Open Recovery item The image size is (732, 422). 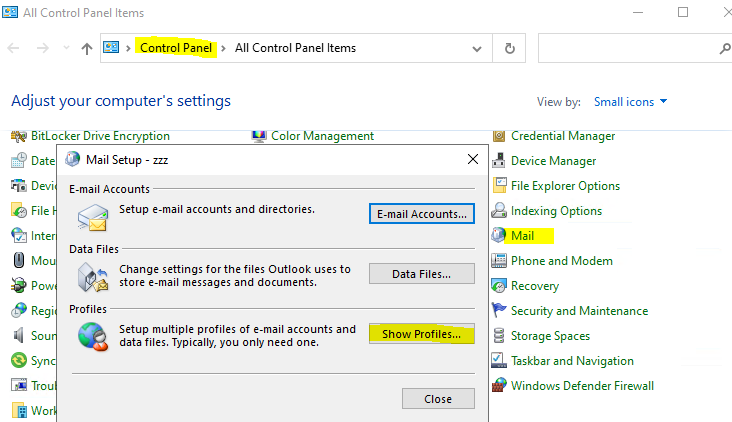pyautogui.click(x=535, y=286)
